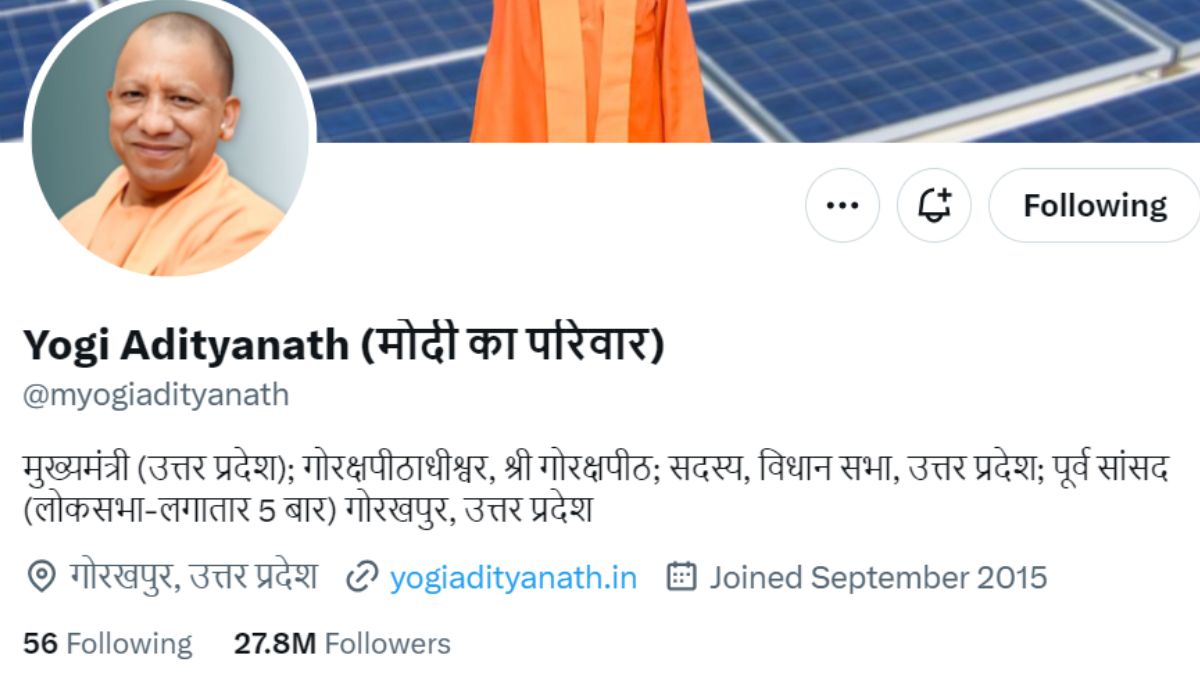Open the yogiadityanath.in website link
This screenshot has width=1200, height=675.
[x=513, y=577]
